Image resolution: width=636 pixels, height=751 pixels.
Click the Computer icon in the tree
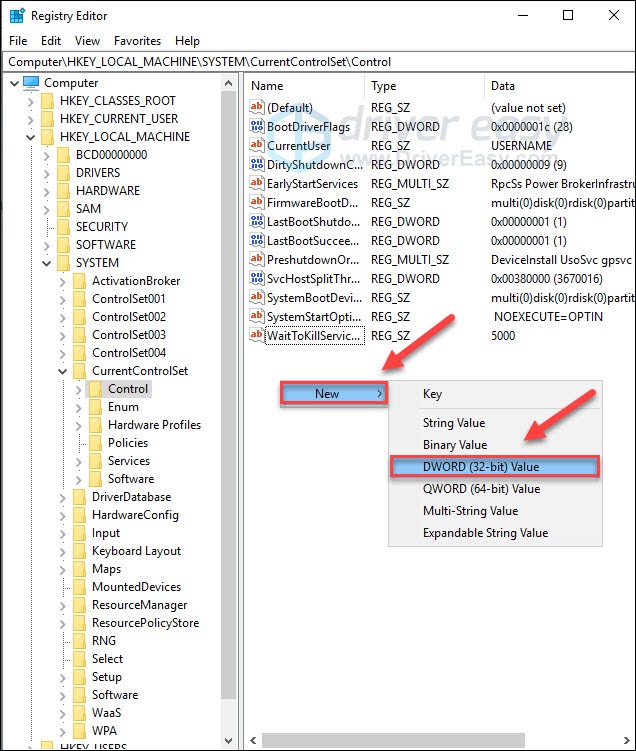tap(31, 83)
